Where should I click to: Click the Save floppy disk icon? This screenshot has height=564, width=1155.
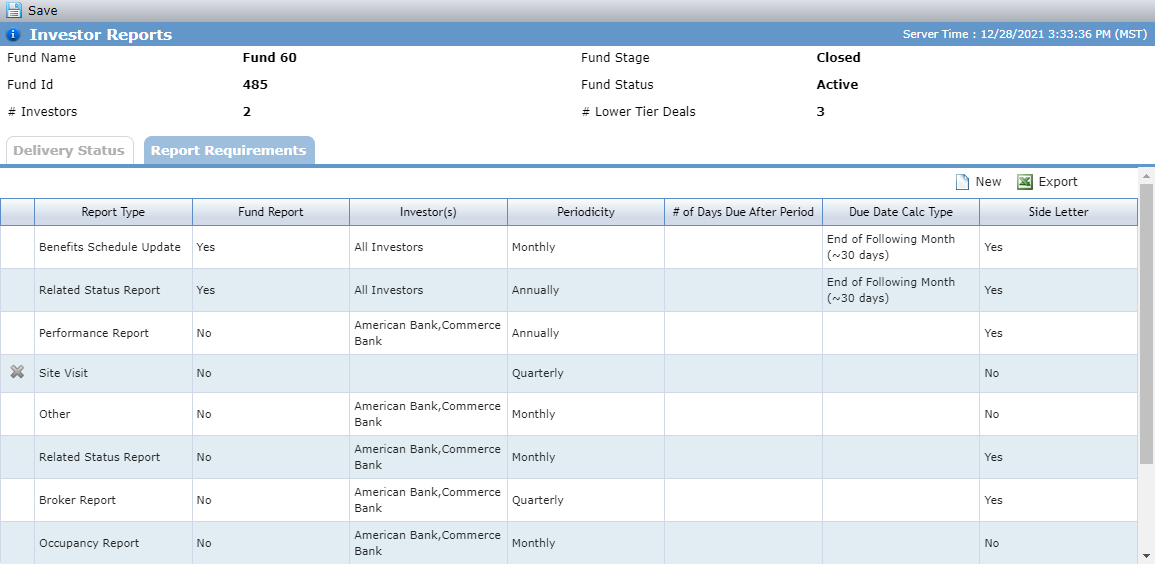(13, 10)
